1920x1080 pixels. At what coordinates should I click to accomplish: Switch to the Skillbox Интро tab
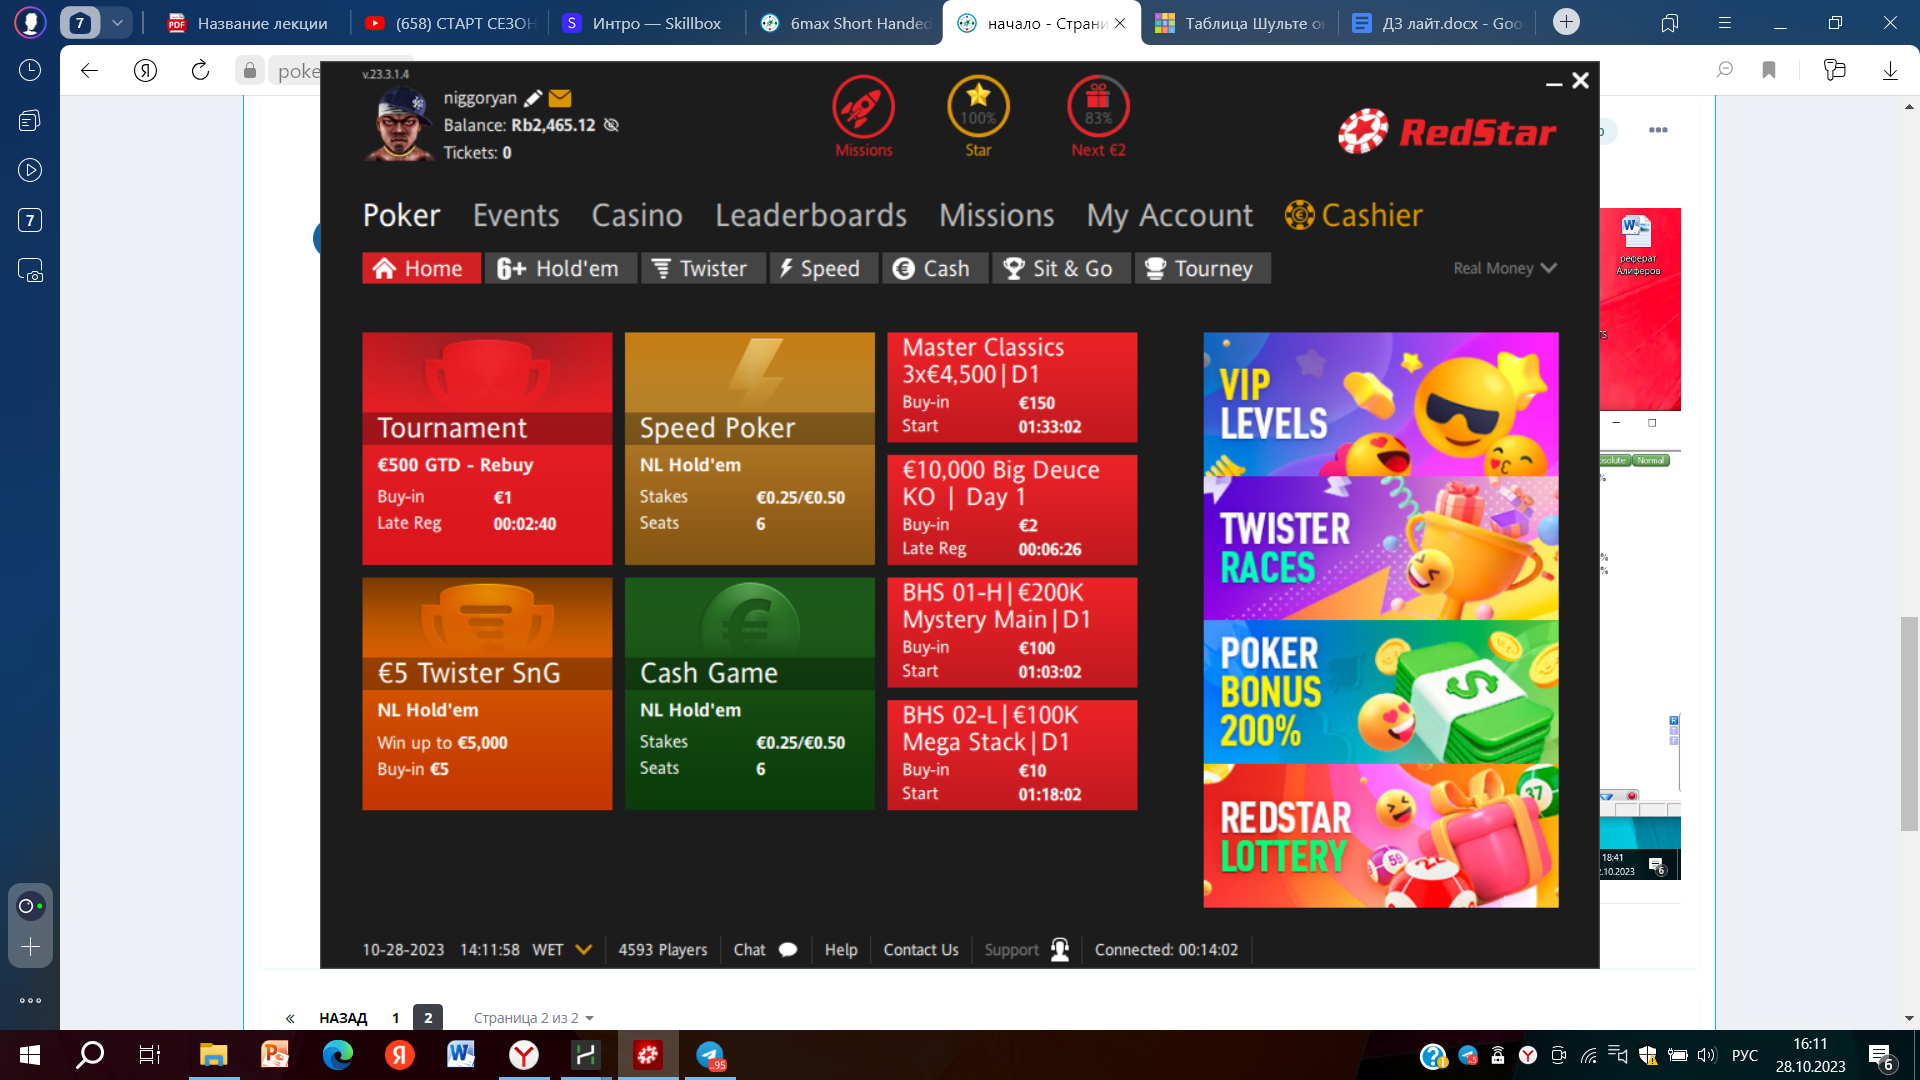point(645,23)
